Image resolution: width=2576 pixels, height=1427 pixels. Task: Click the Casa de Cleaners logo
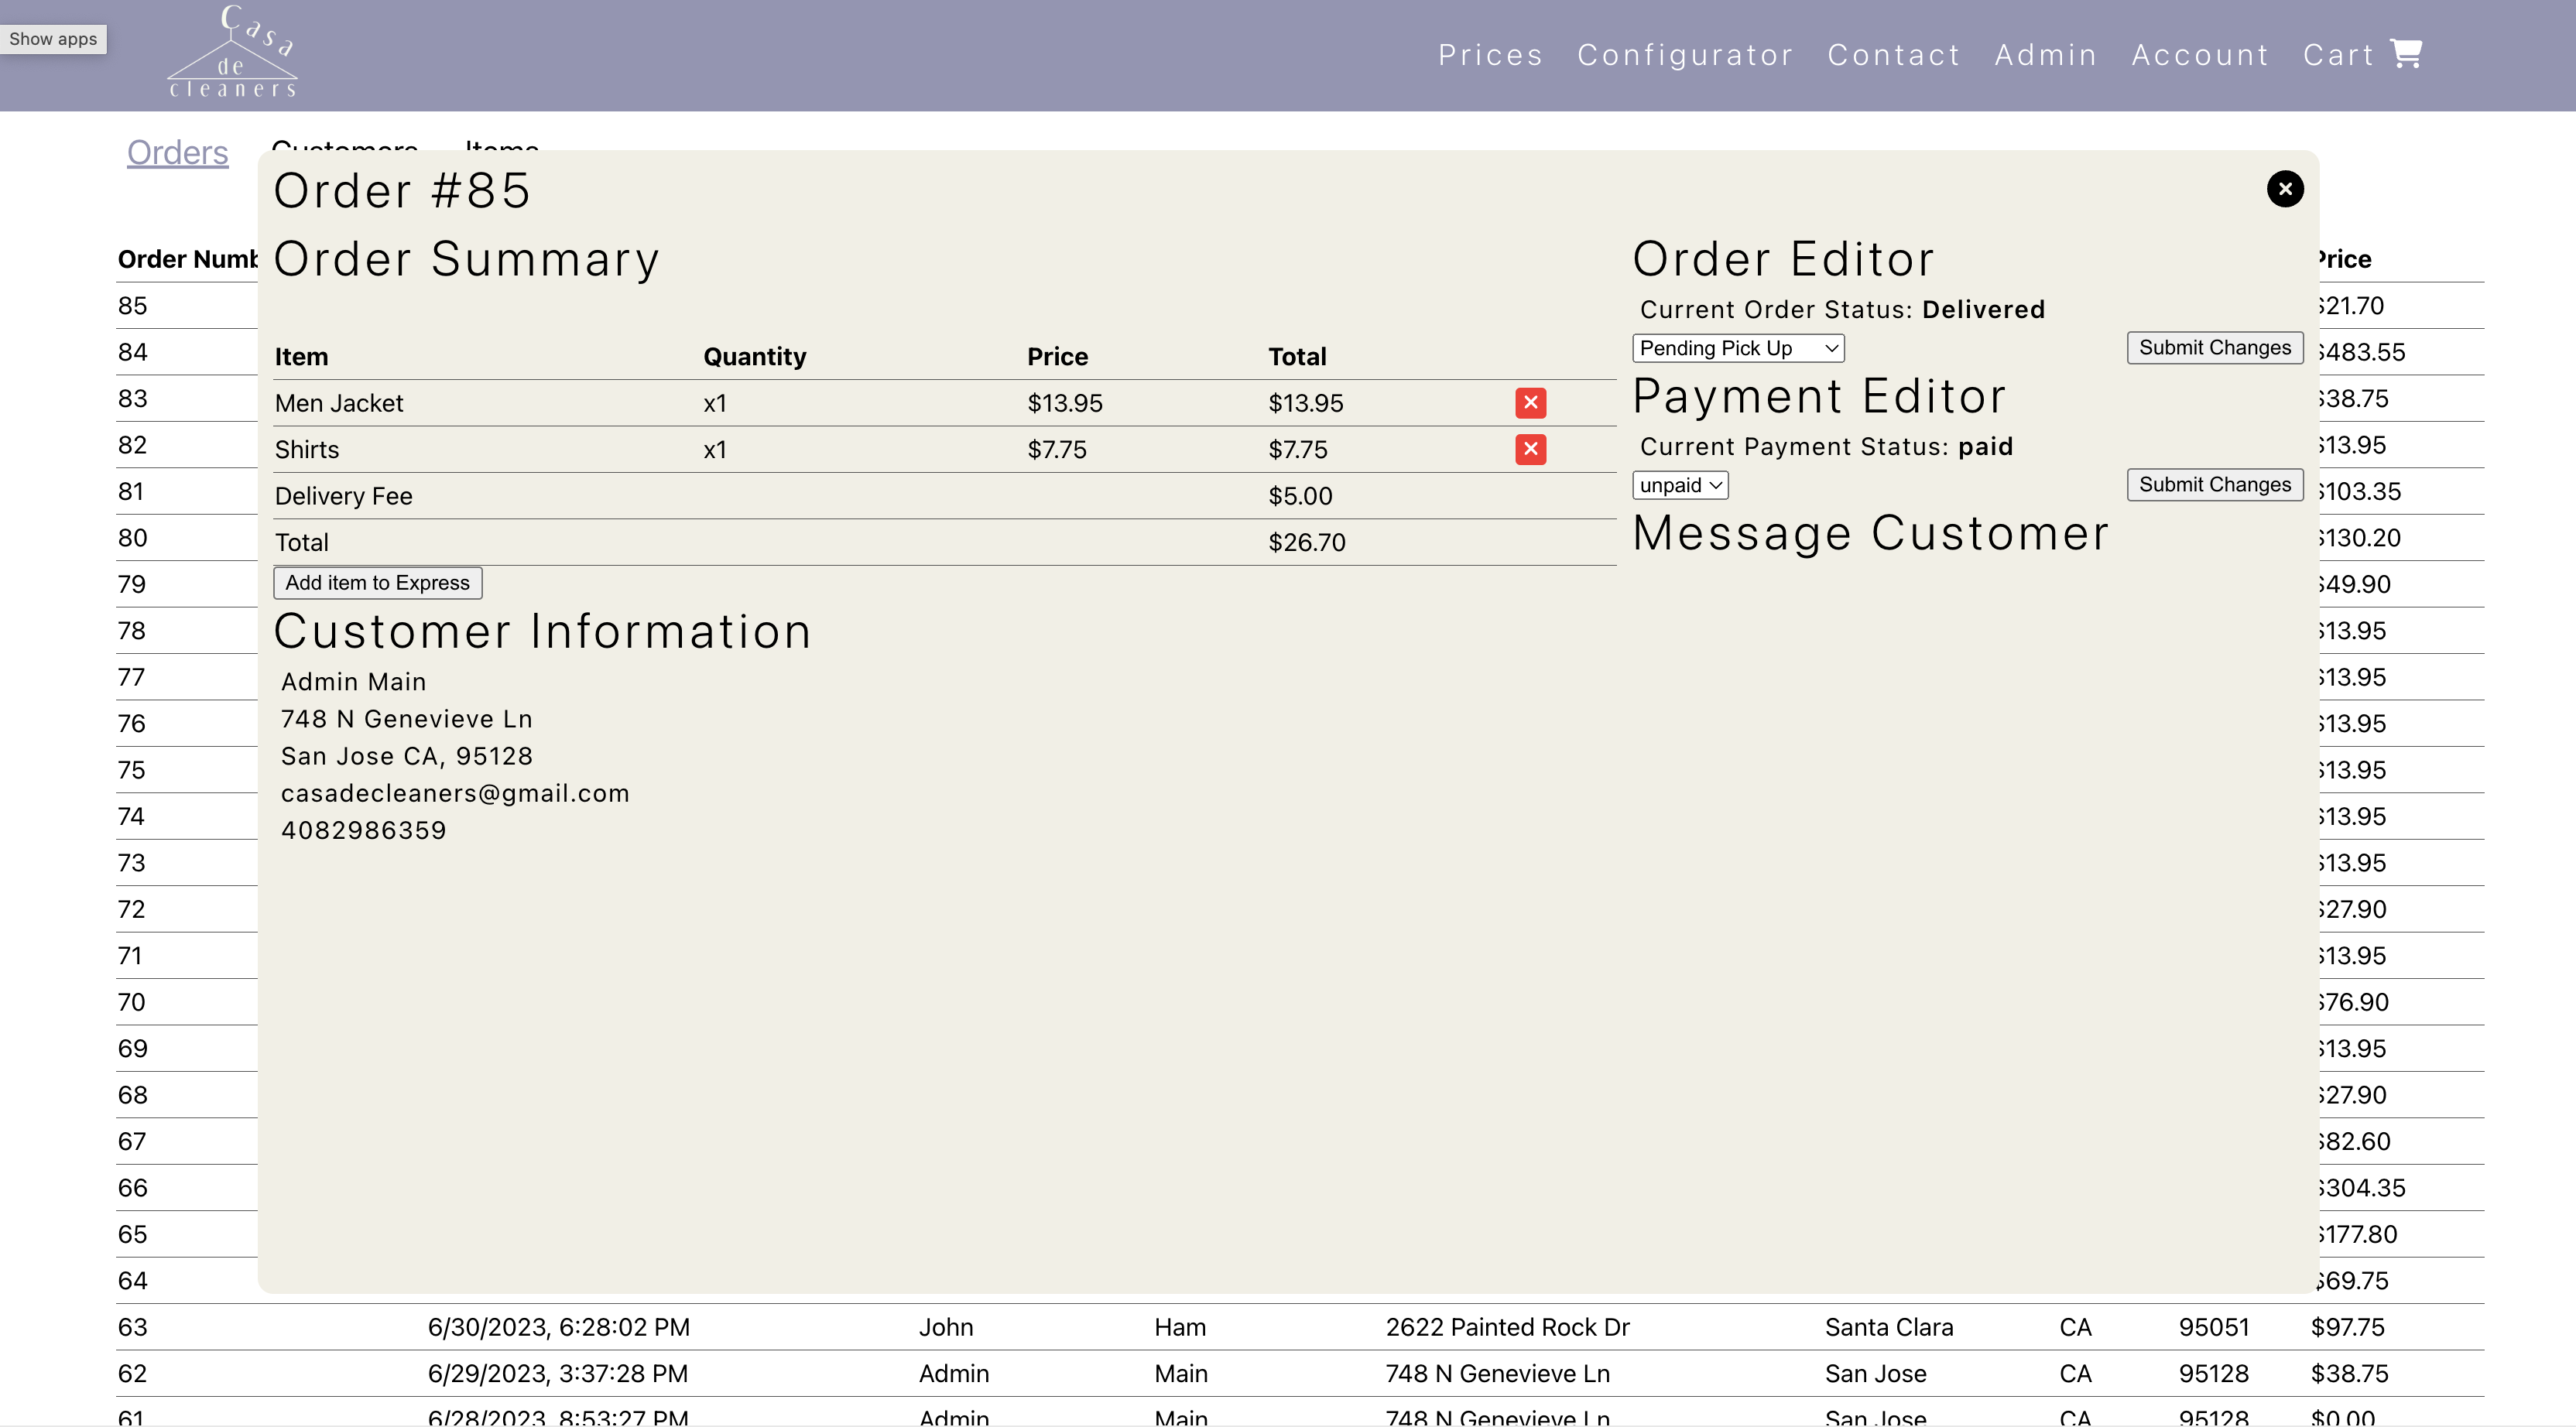pos(232,50)
